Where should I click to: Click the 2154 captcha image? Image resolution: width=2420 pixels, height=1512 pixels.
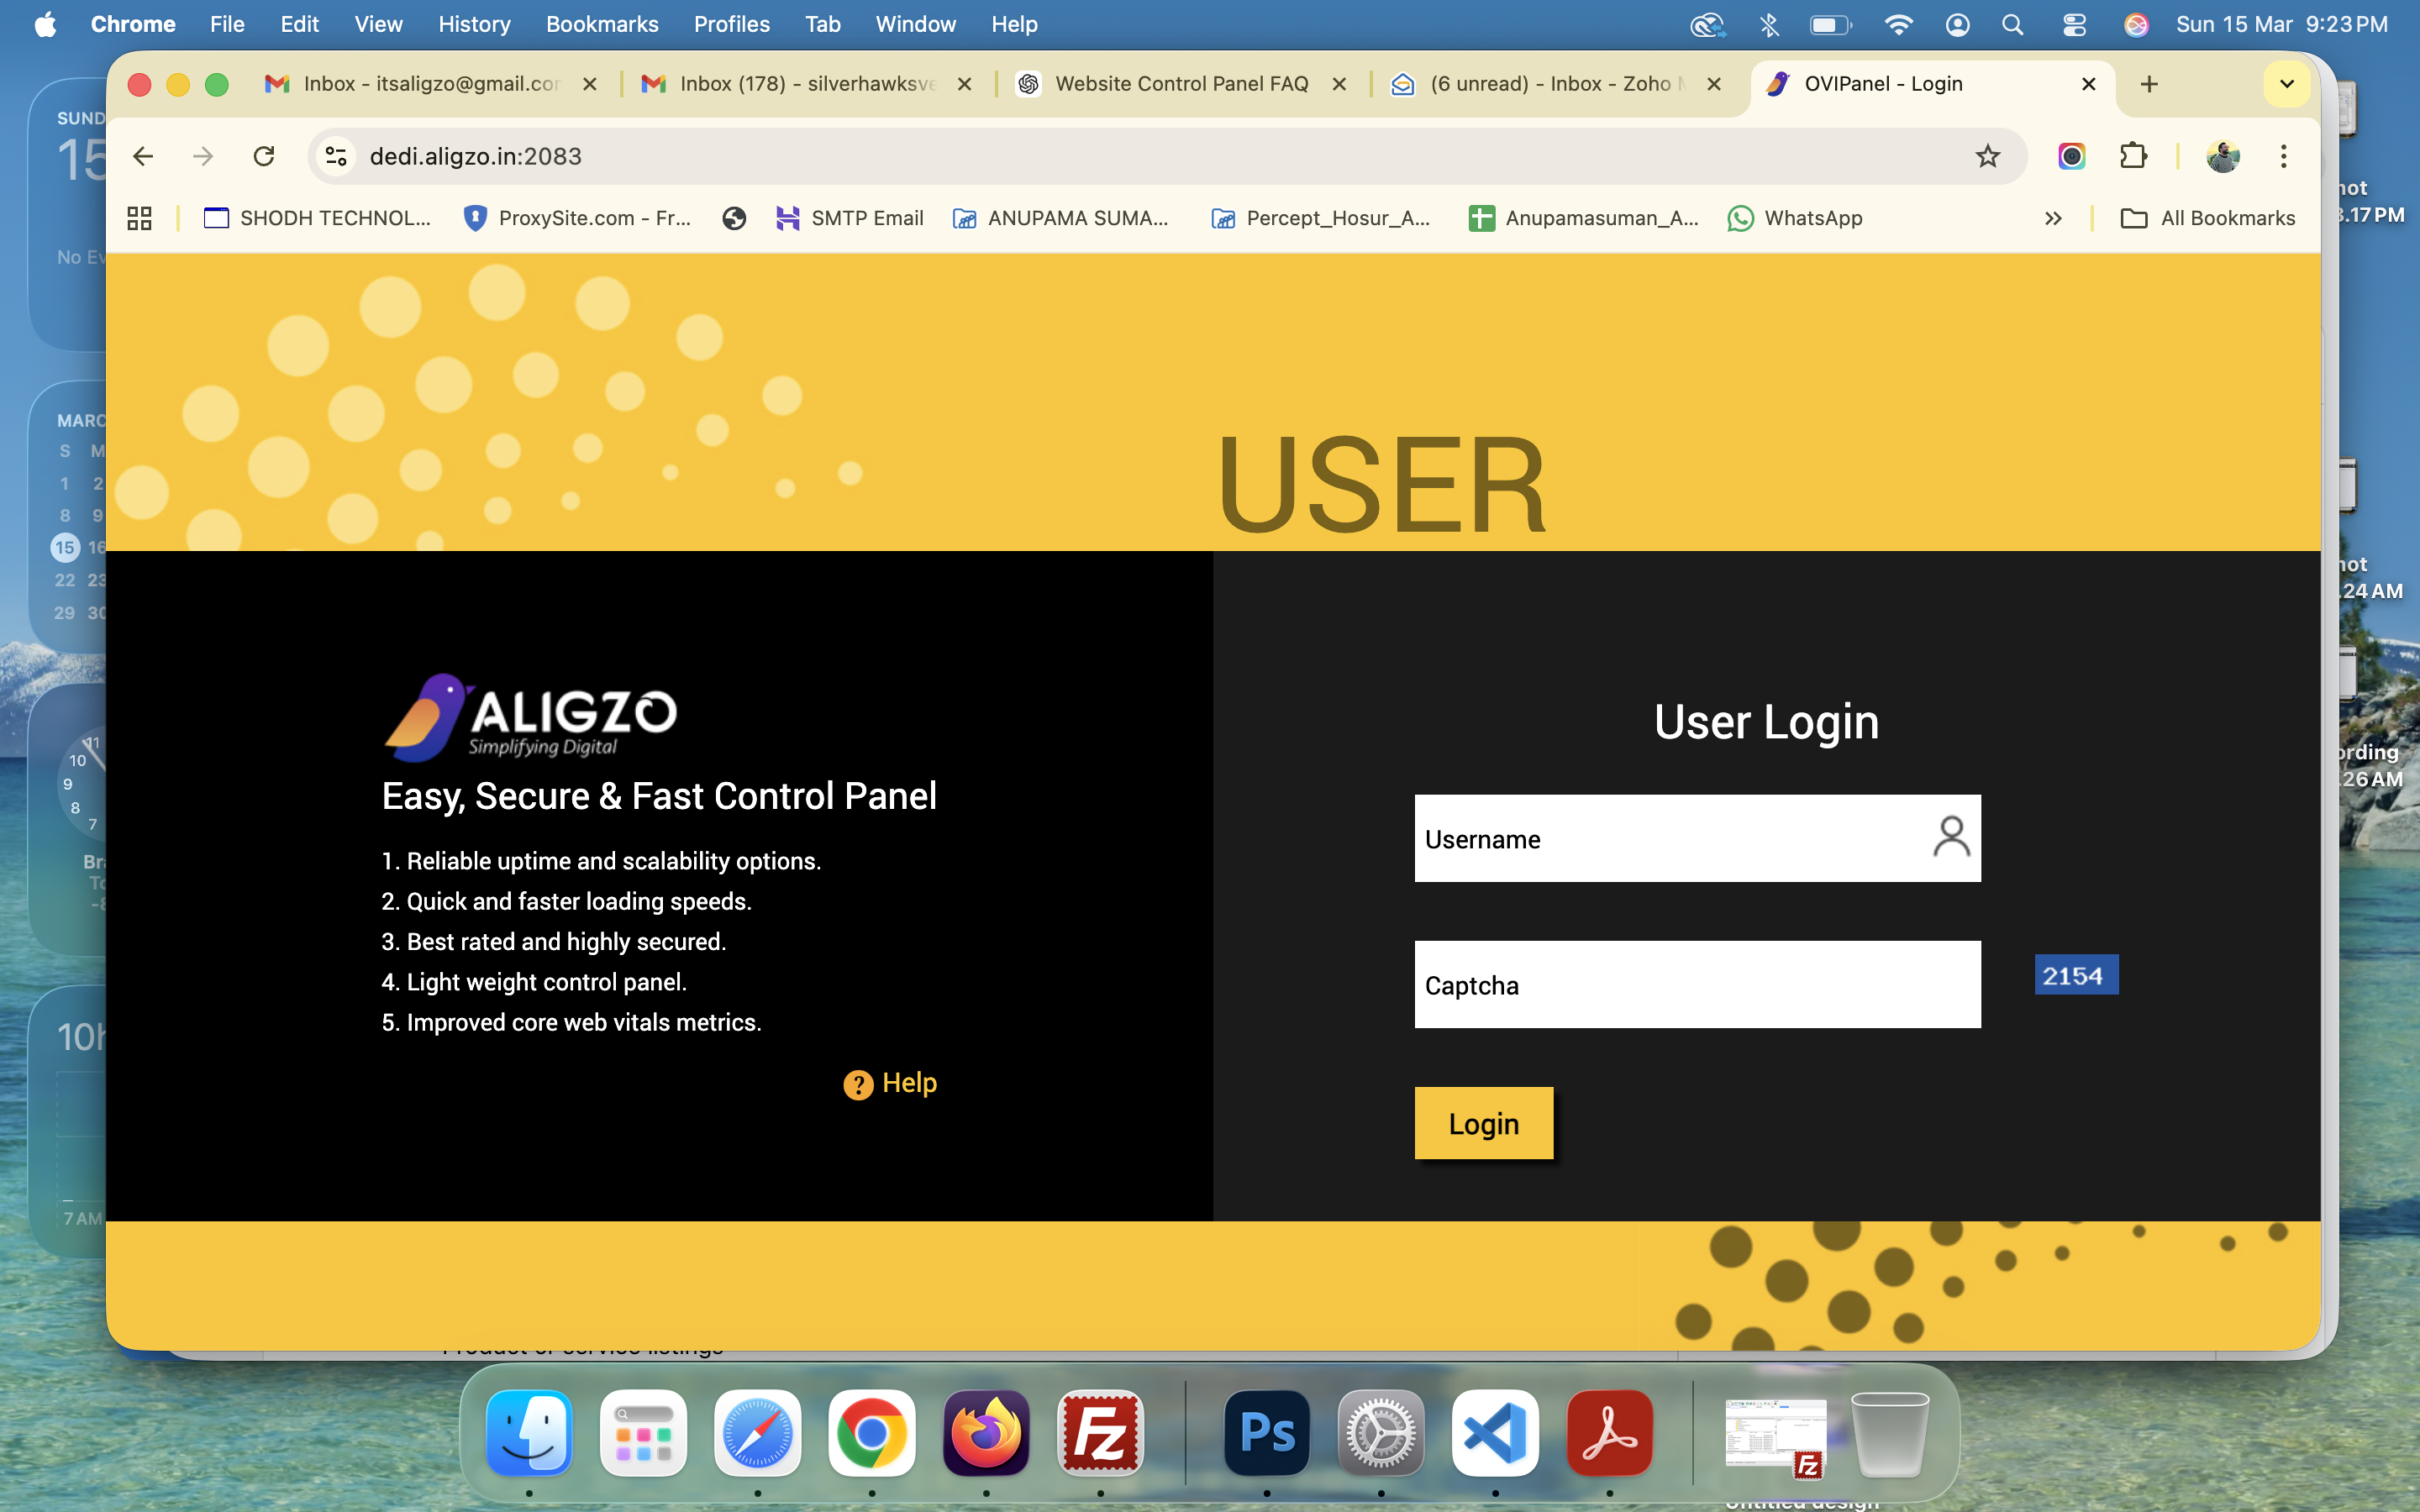[2075, 975]
